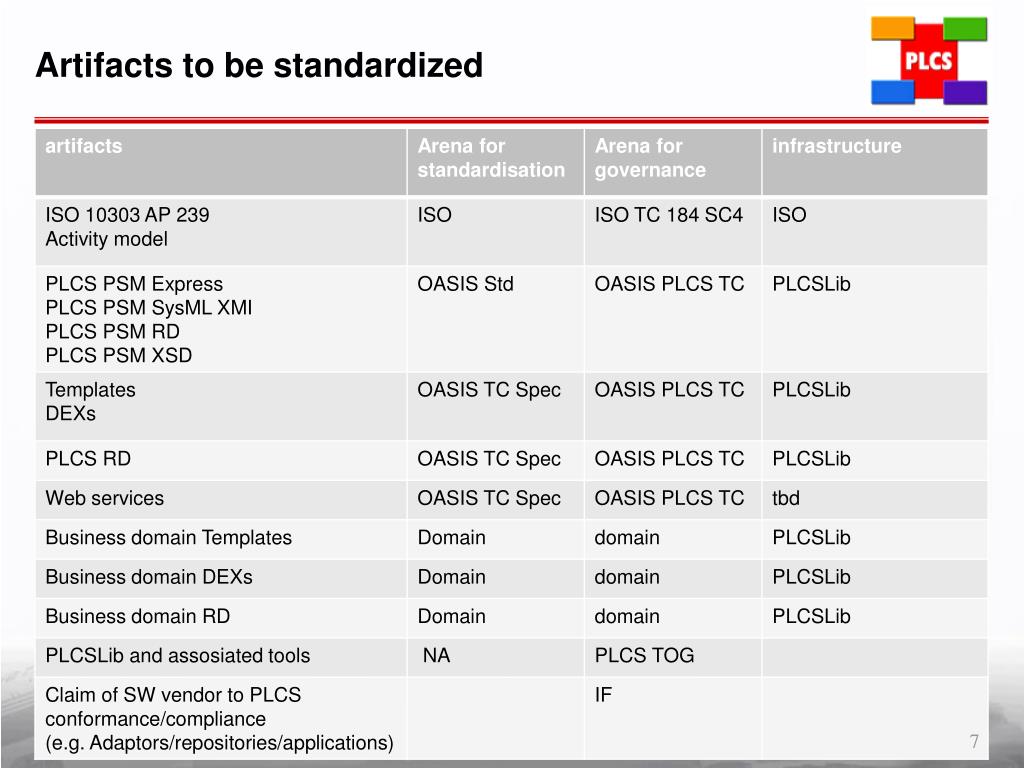Click "PLCSLib" in the PLCS PSM row
Screen dimensions: 1024x768
coord(811,284)
